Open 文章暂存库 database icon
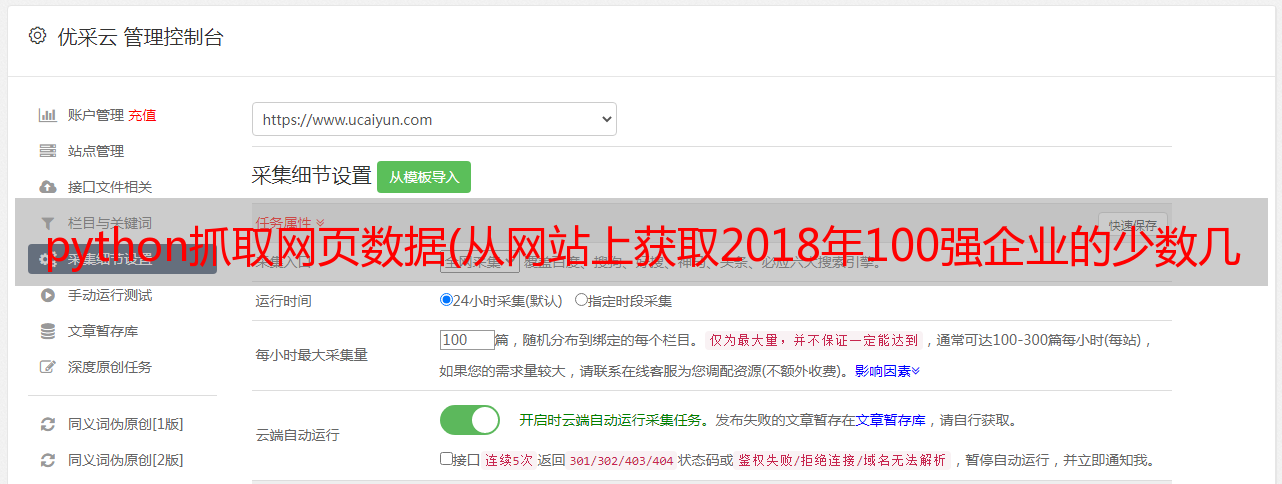This screenshot has width=1282, height=484. 47,331
